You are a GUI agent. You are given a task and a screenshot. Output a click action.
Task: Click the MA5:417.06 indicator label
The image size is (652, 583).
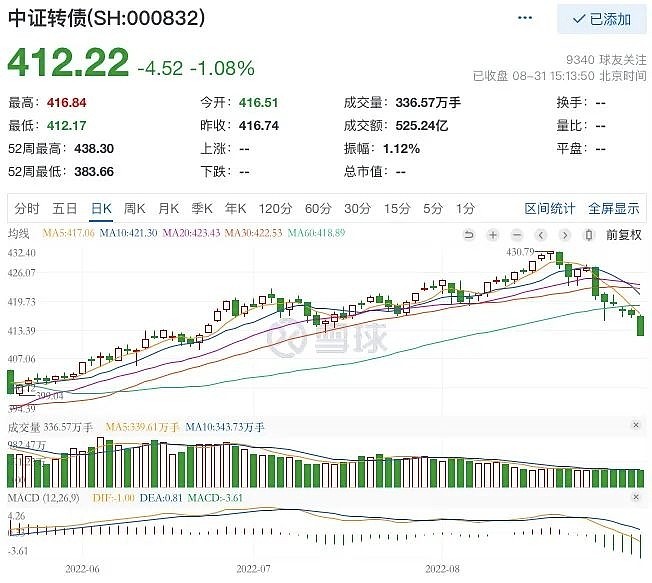[69, 233]
